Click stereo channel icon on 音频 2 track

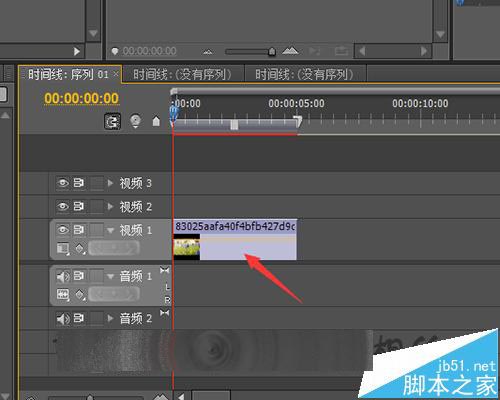click(164, 313)
